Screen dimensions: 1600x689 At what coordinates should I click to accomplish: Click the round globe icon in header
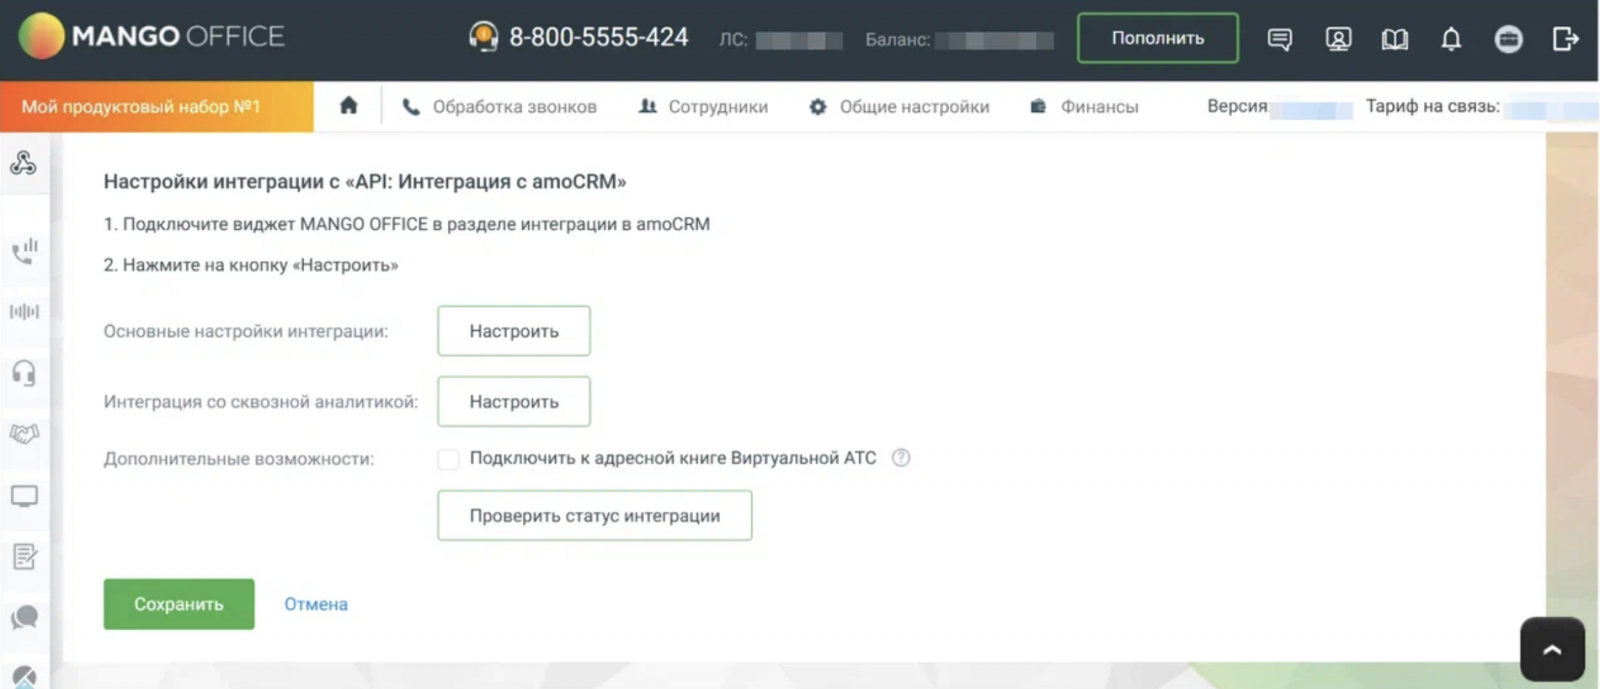(x=1508, y=39)
